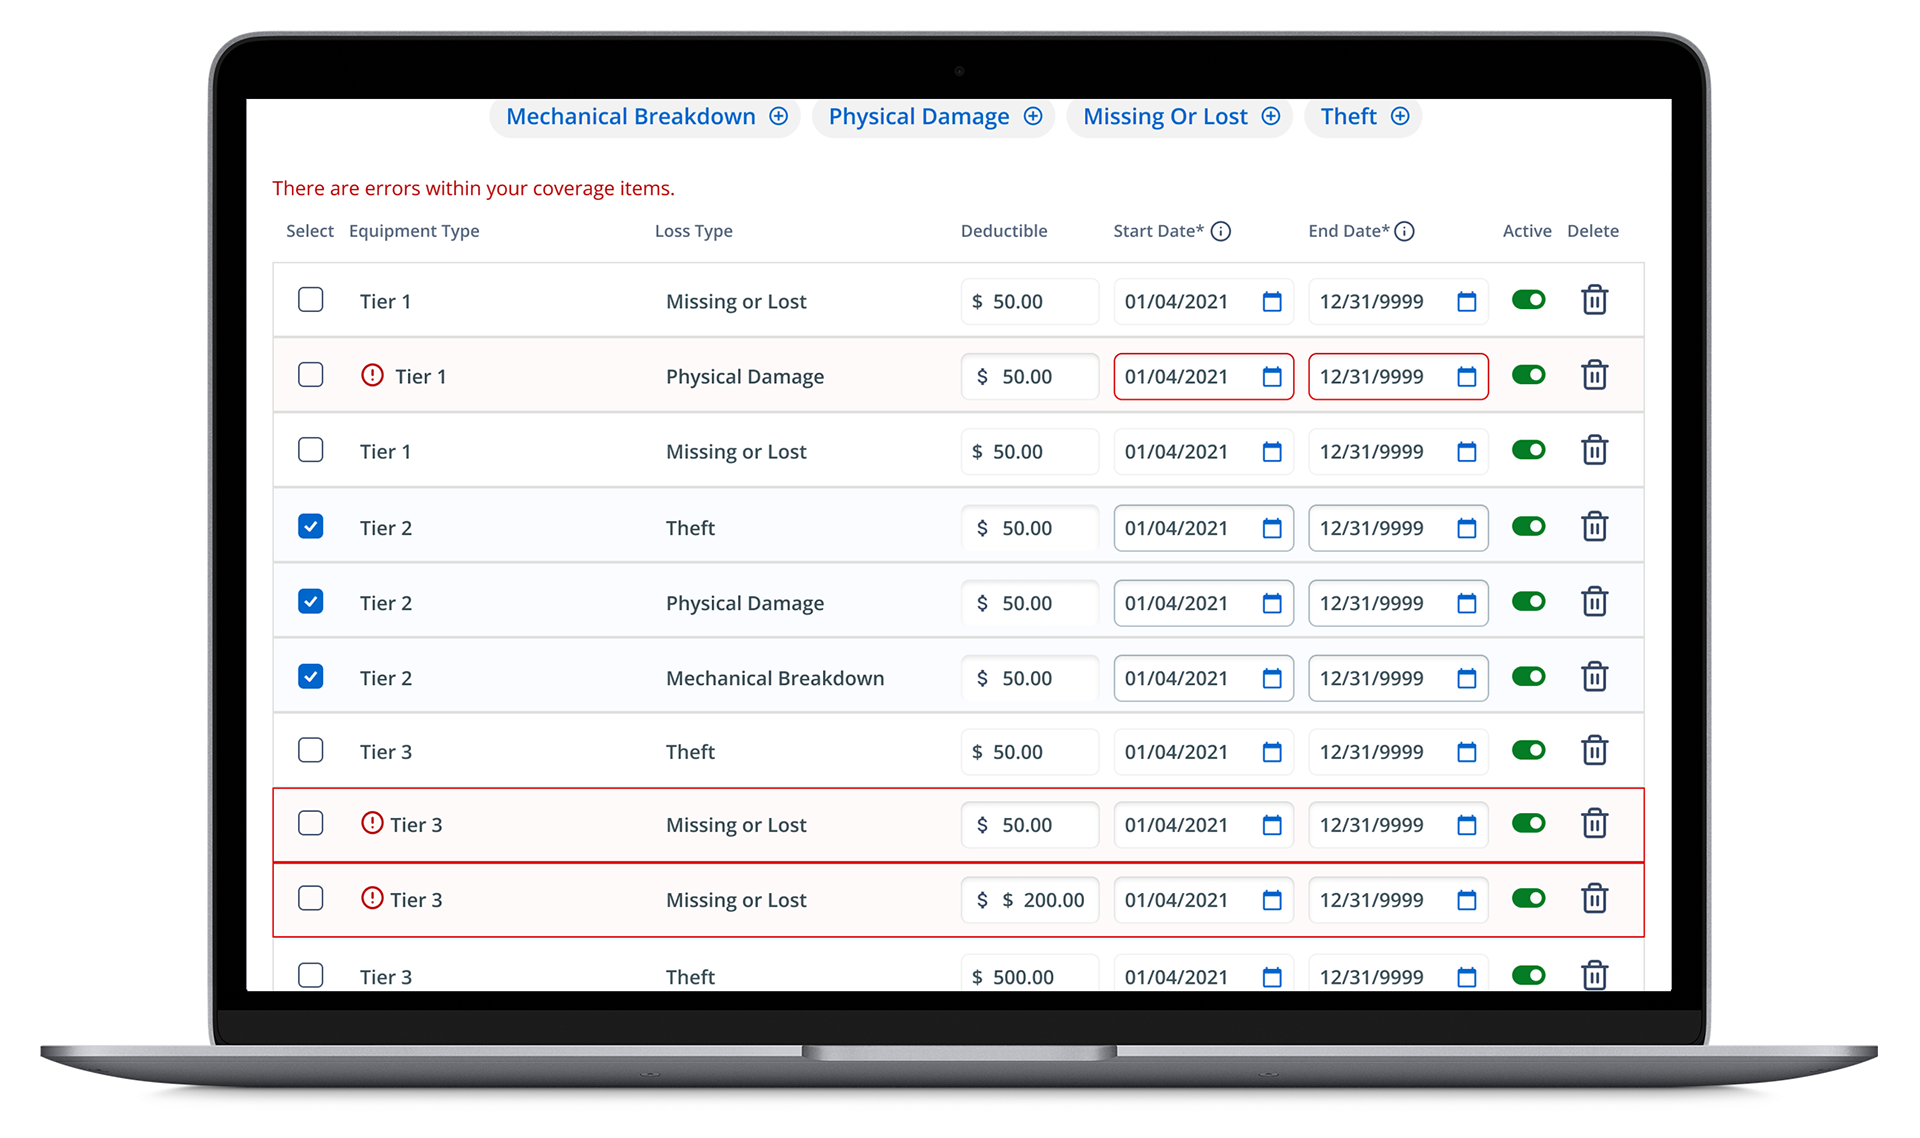The image size is (1920, 1138).
Task: Click trash icon for Tier 2 Mechanical Breakdown
Action: (x=1594, y=677)
